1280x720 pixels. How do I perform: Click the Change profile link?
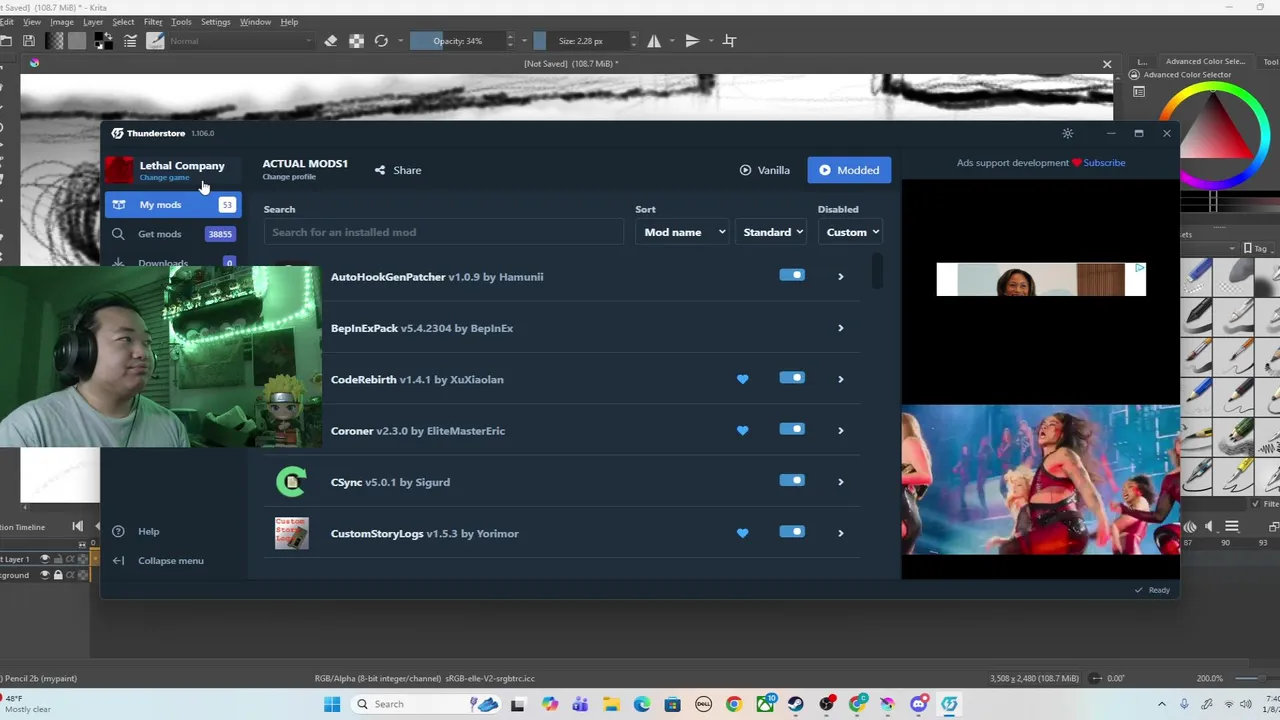[x=289, y=177]
